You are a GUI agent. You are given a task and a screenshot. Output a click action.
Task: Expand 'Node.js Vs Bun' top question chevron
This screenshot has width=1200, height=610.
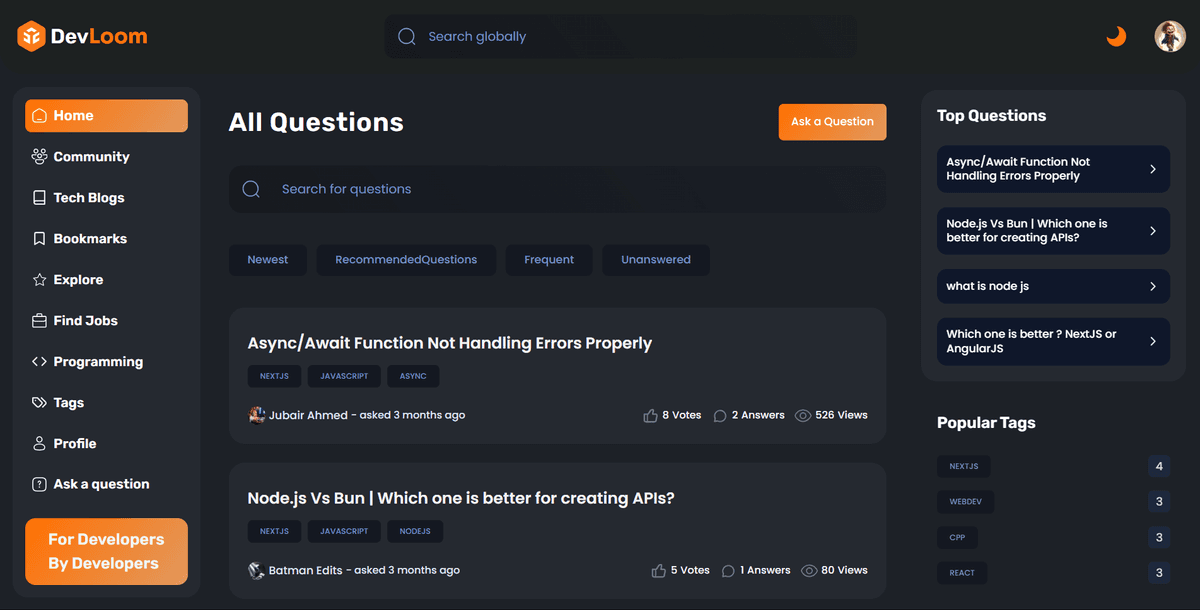(1153, 231)
